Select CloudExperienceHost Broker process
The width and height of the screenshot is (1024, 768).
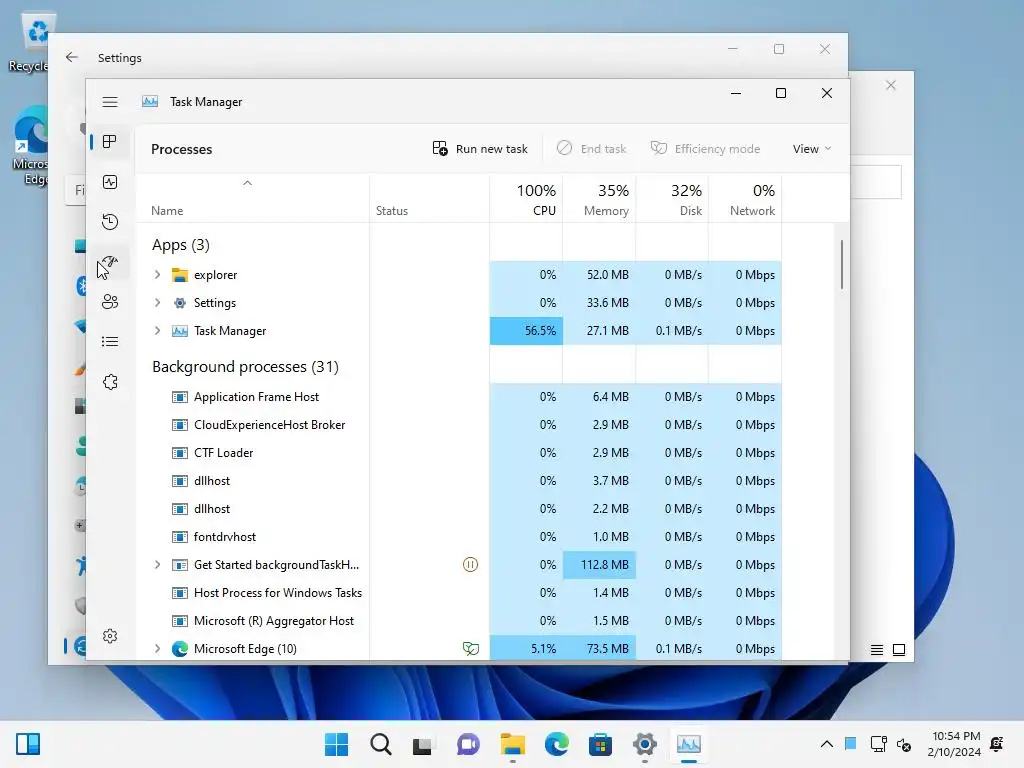pos(458,425)
